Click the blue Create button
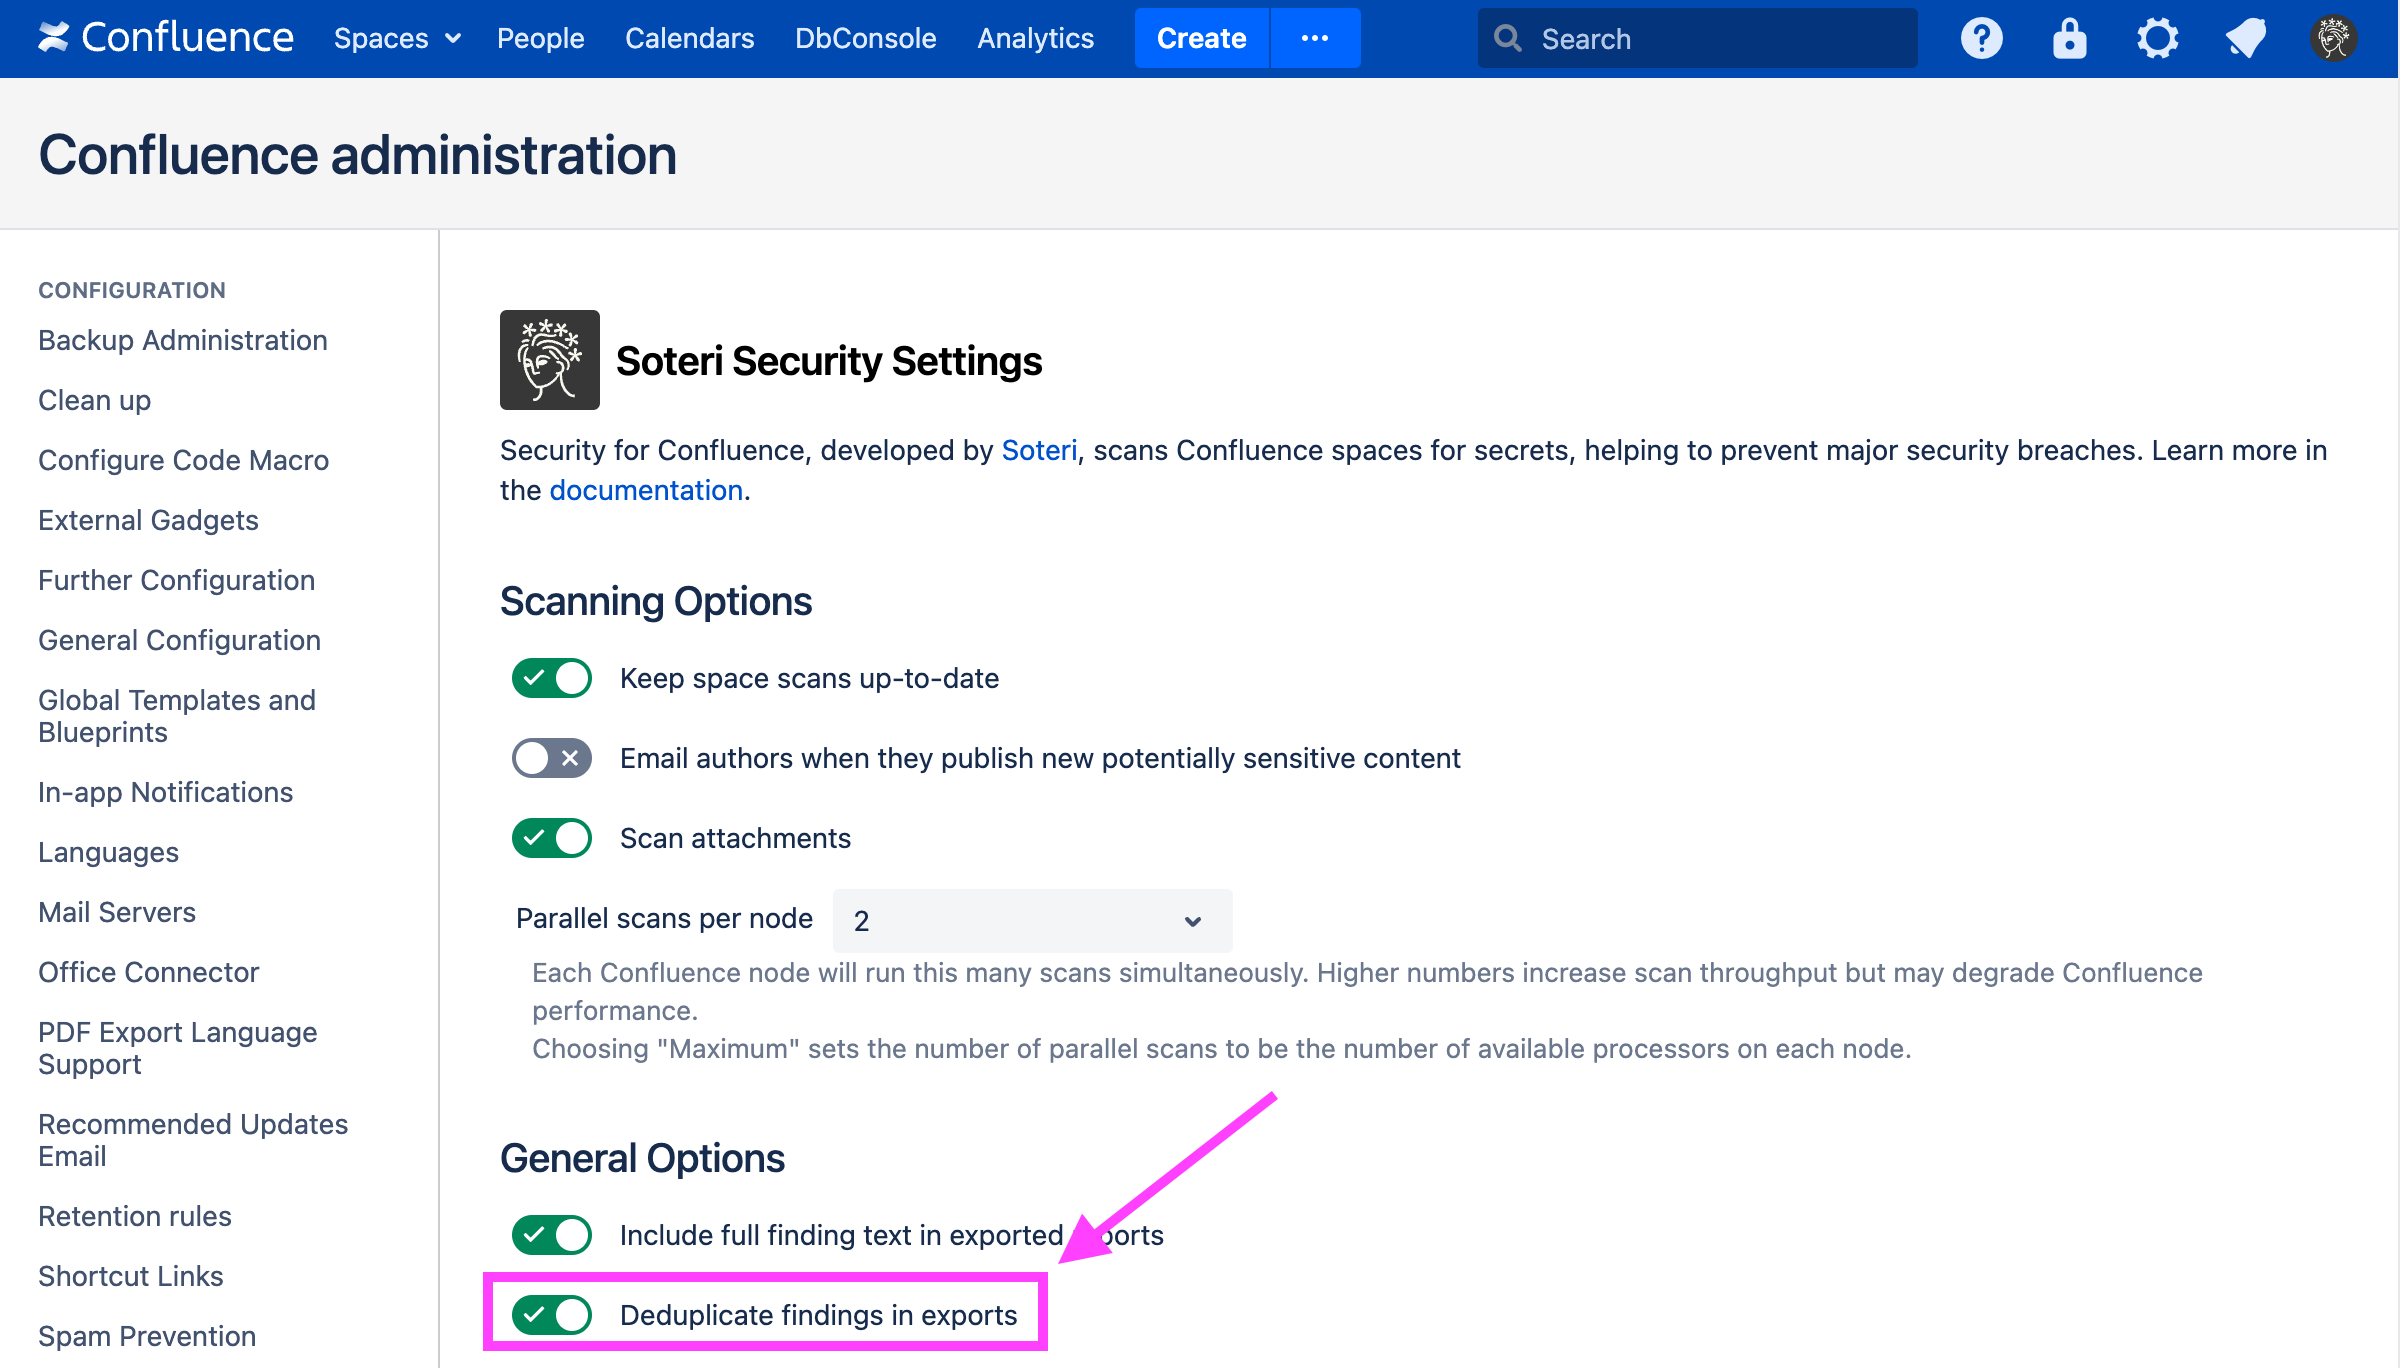2400x1368 pixels. (x=1201, y=38)
